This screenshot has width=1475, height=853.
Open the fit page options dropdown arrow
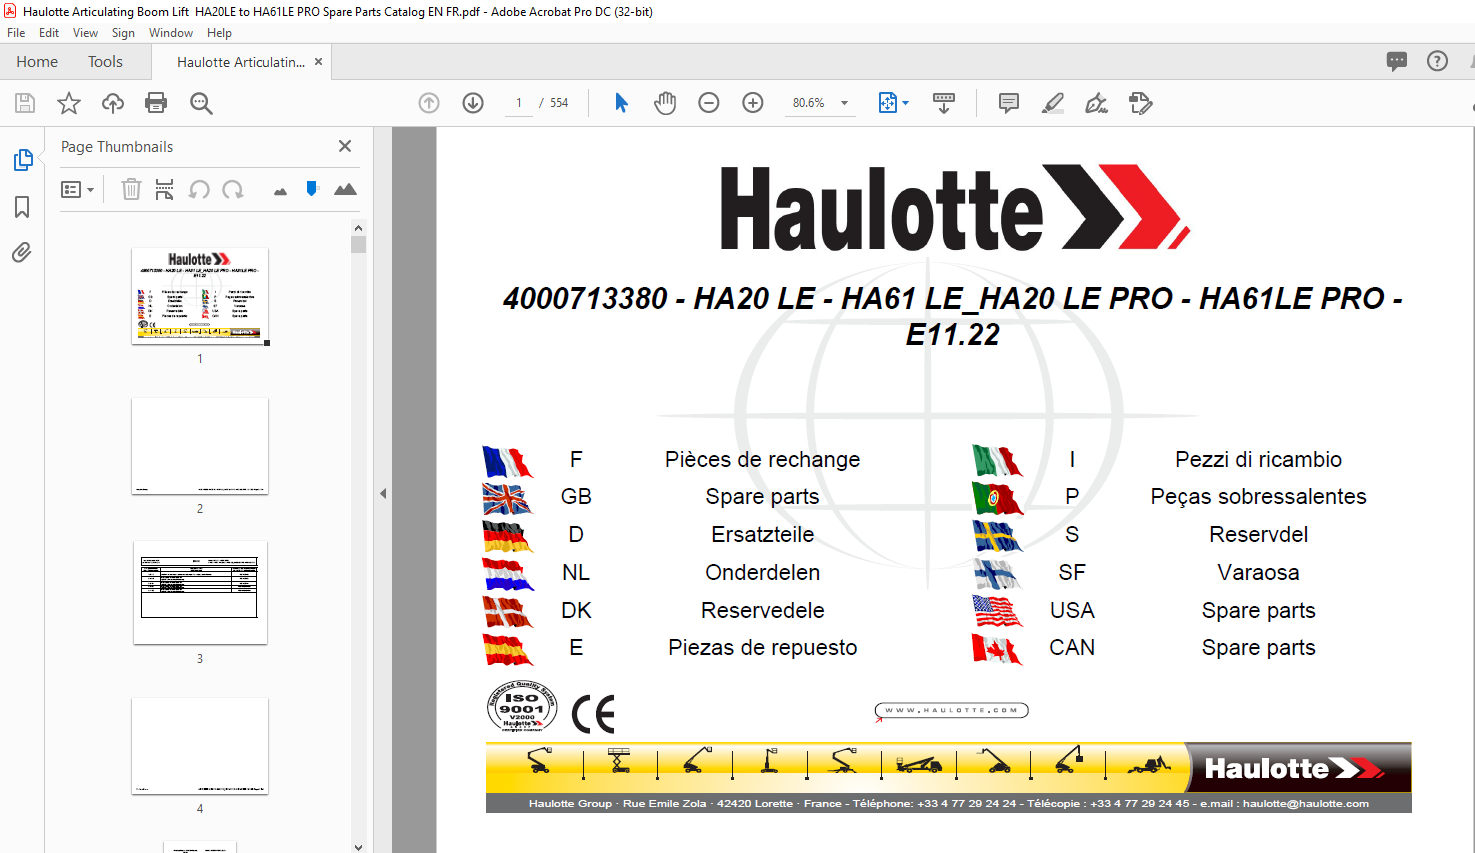(906, 103)
